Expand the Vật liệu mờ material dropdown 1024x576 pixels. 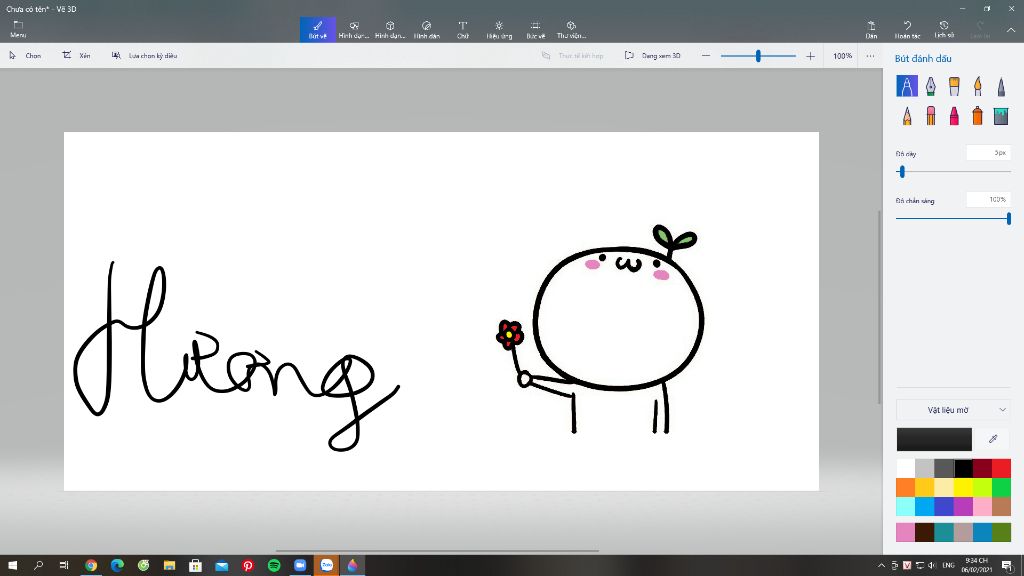[x=953, y=410]
